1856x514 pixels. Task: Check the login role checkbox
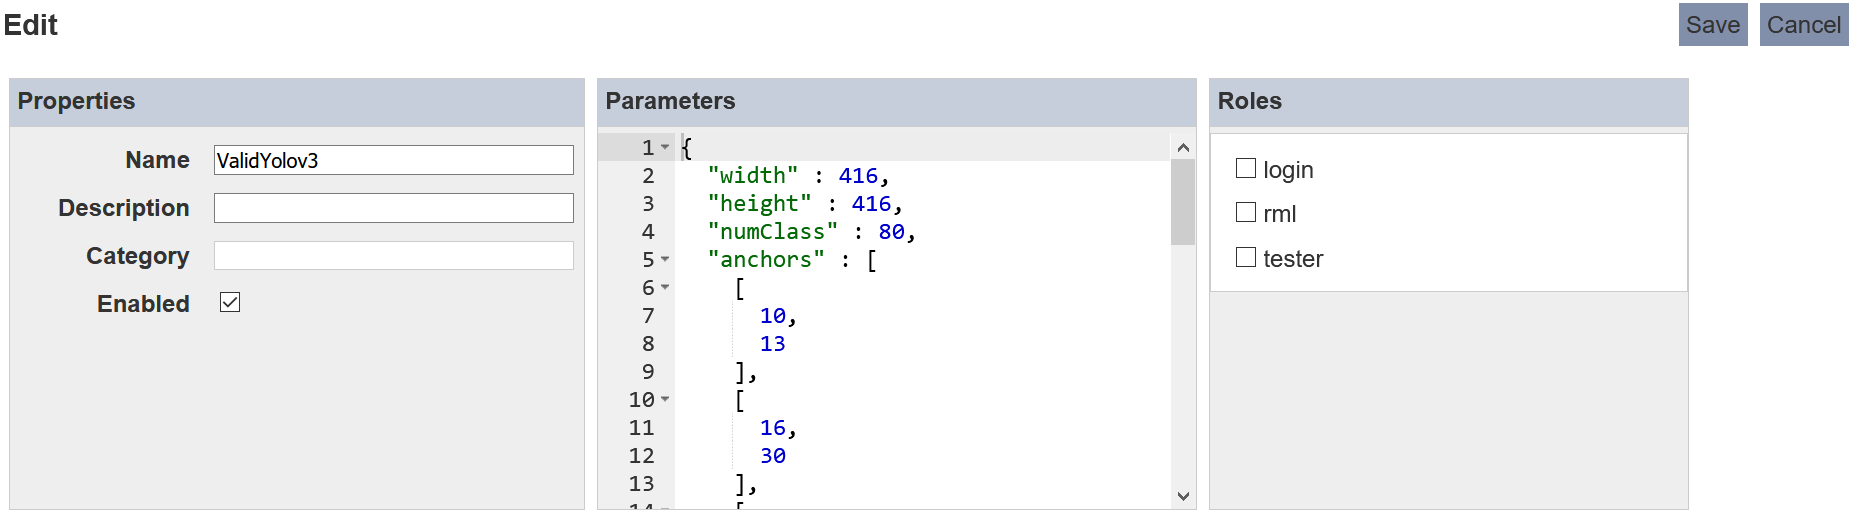tap(1246, 168)
